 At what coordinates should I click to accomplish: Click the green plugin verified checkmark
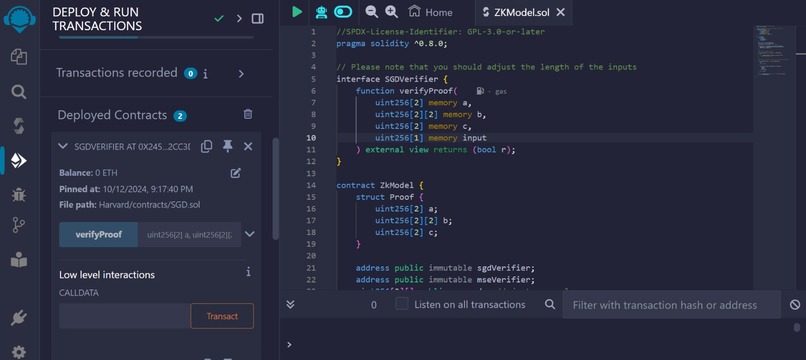coord(219,19)
